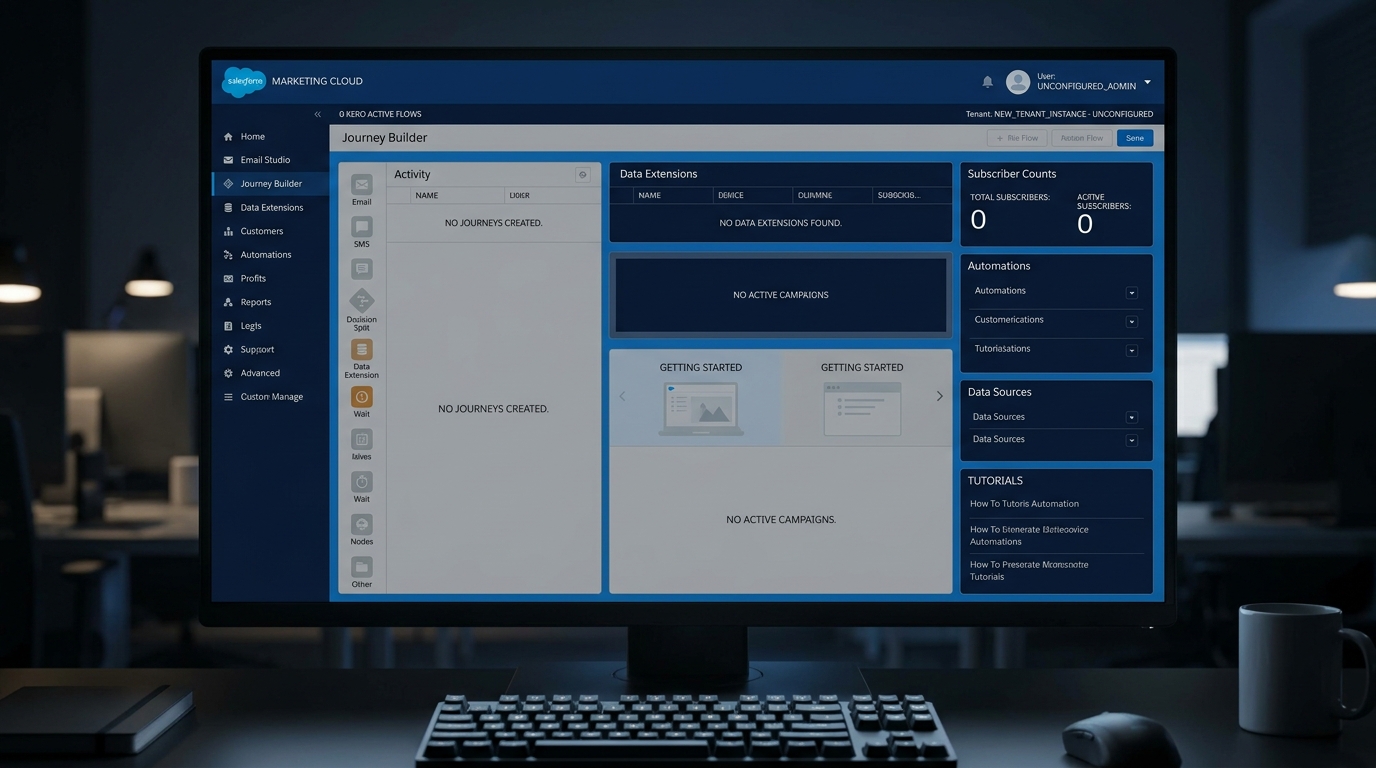Click the blue Sene button

tap(1134, 138)
